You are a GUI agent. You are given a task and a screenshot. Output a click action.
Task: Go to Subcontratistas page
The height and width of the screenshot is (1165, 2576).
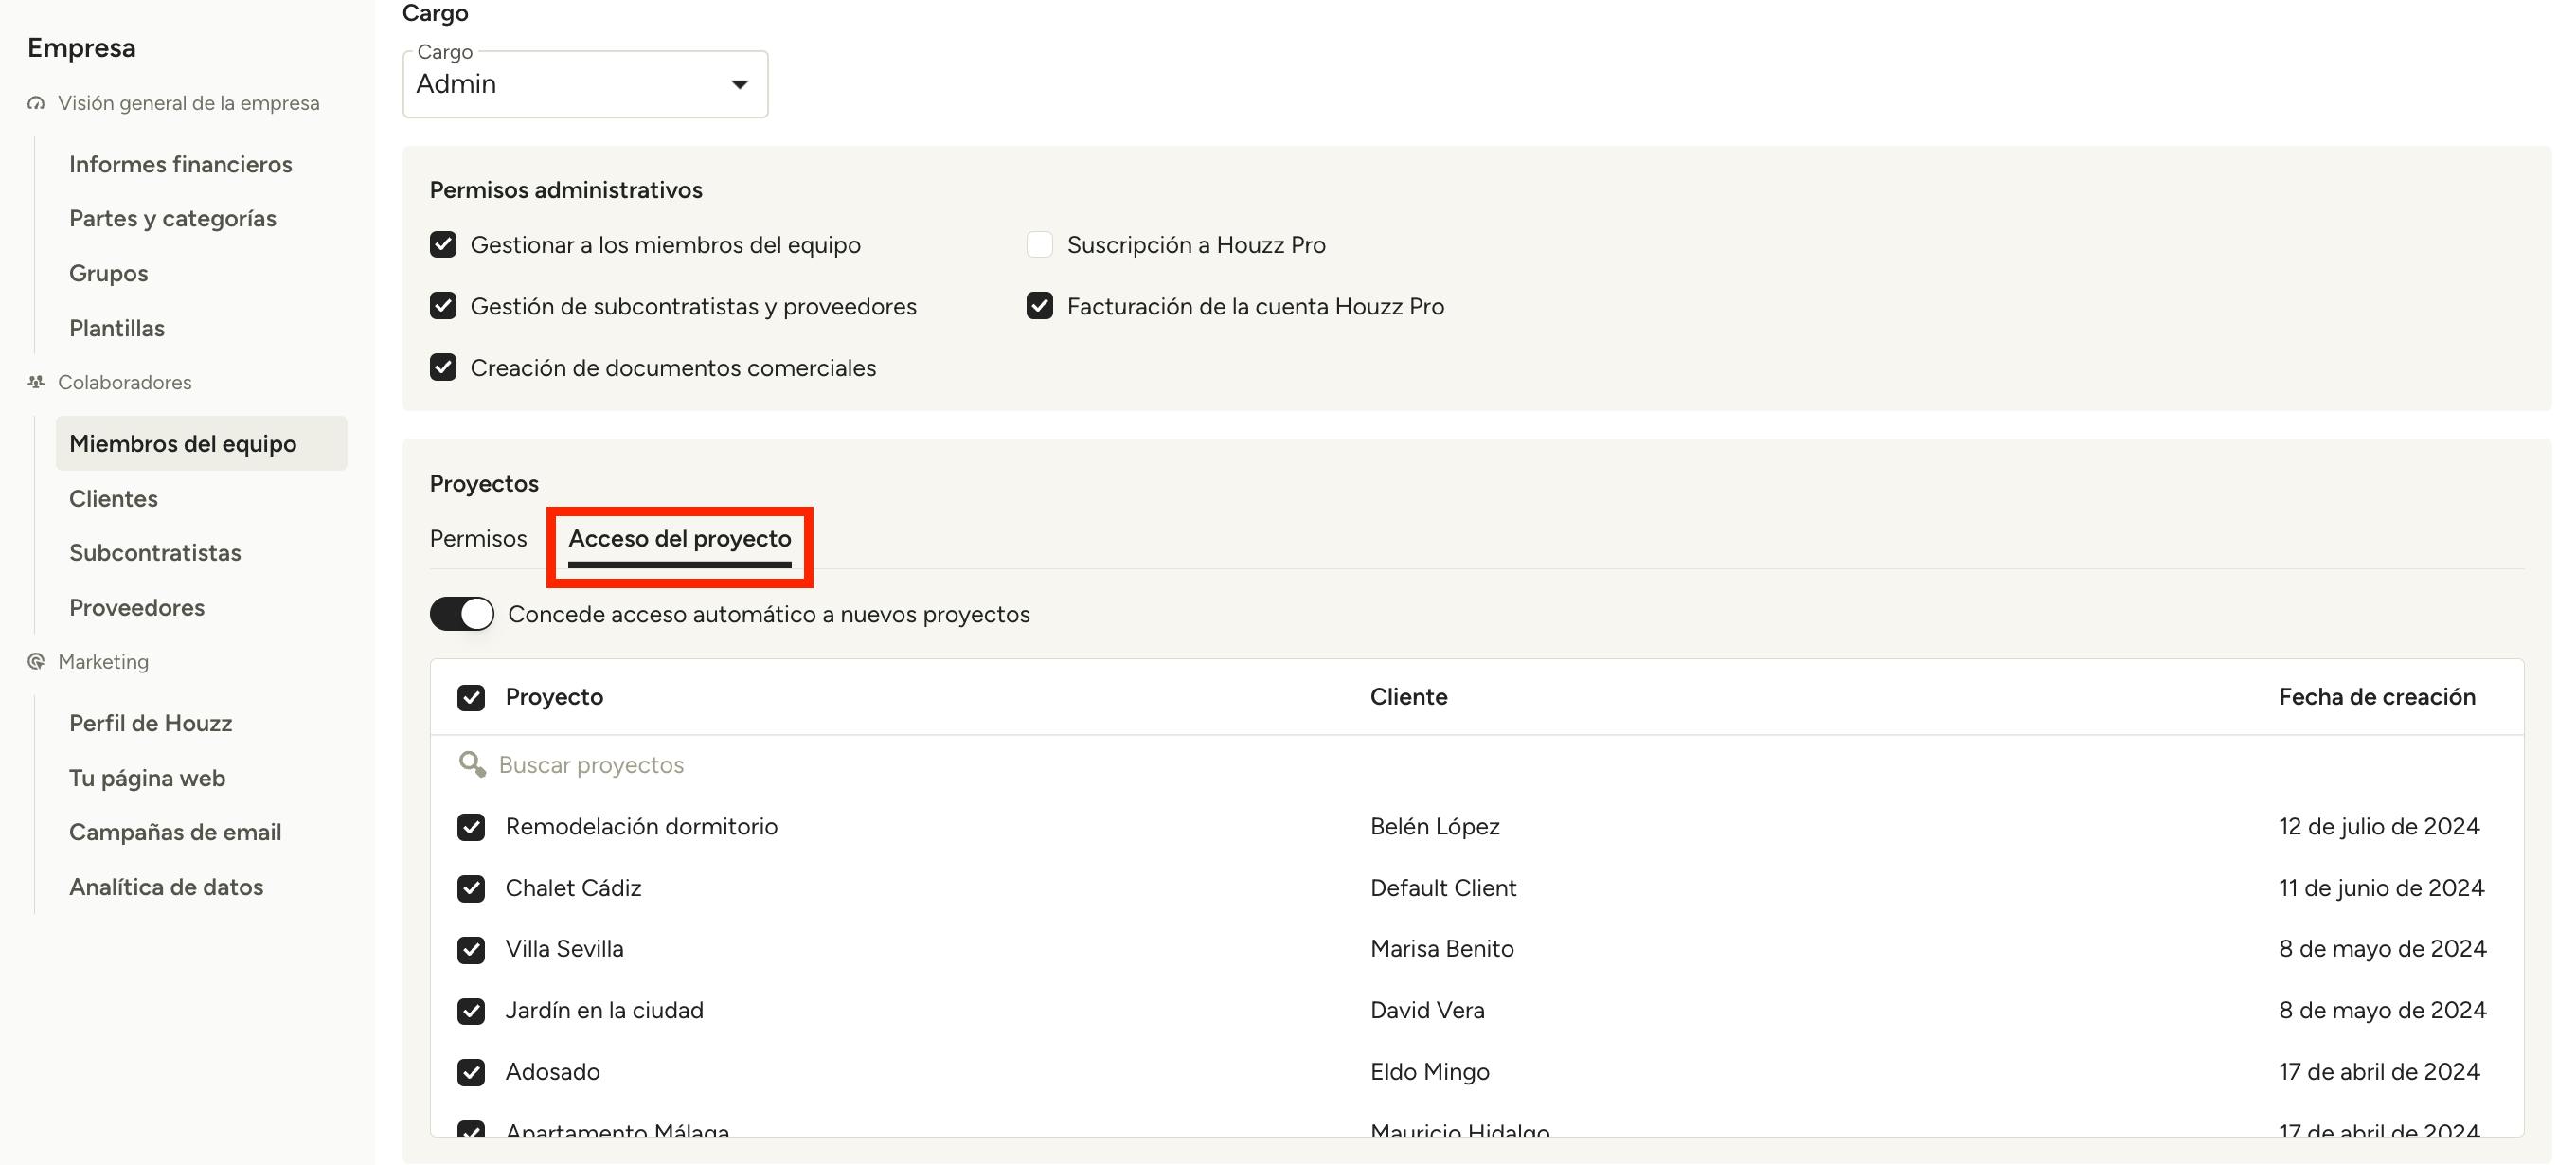click(x=155, y=552)
